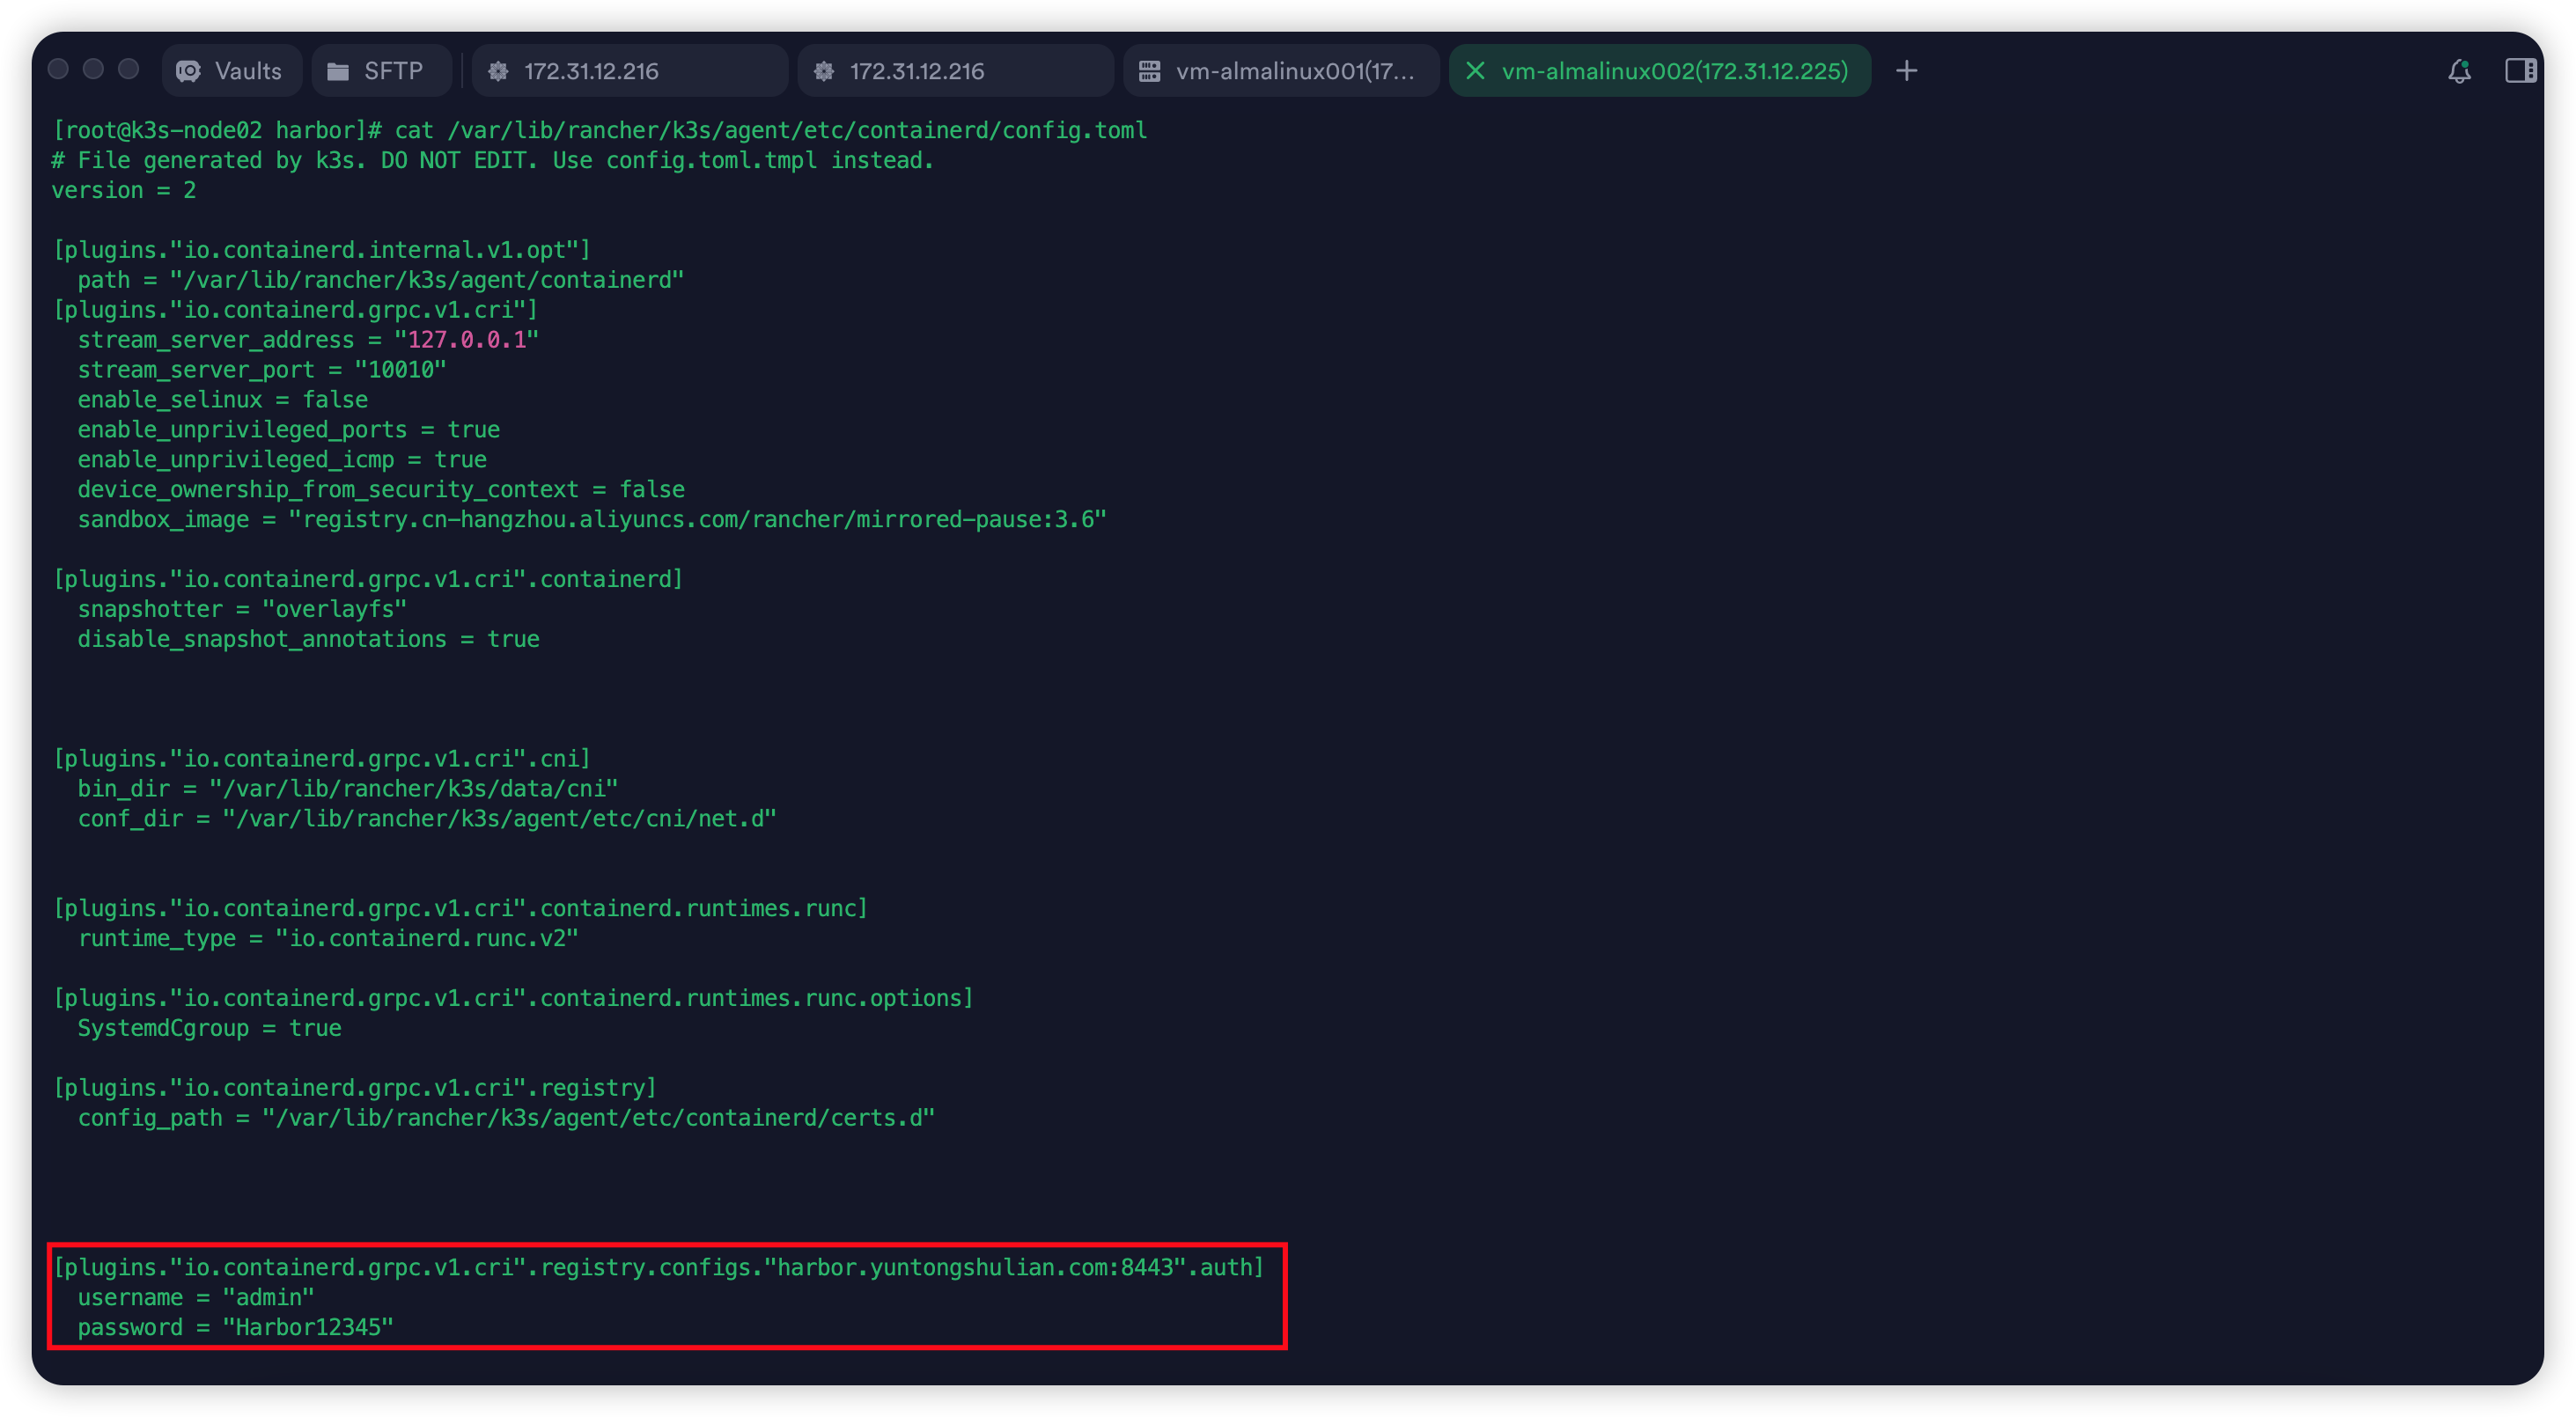The height and width of the screenshot is (1417, 2576).
Task: Click the stream_server_port "10010" line
Action: (262, 370)
